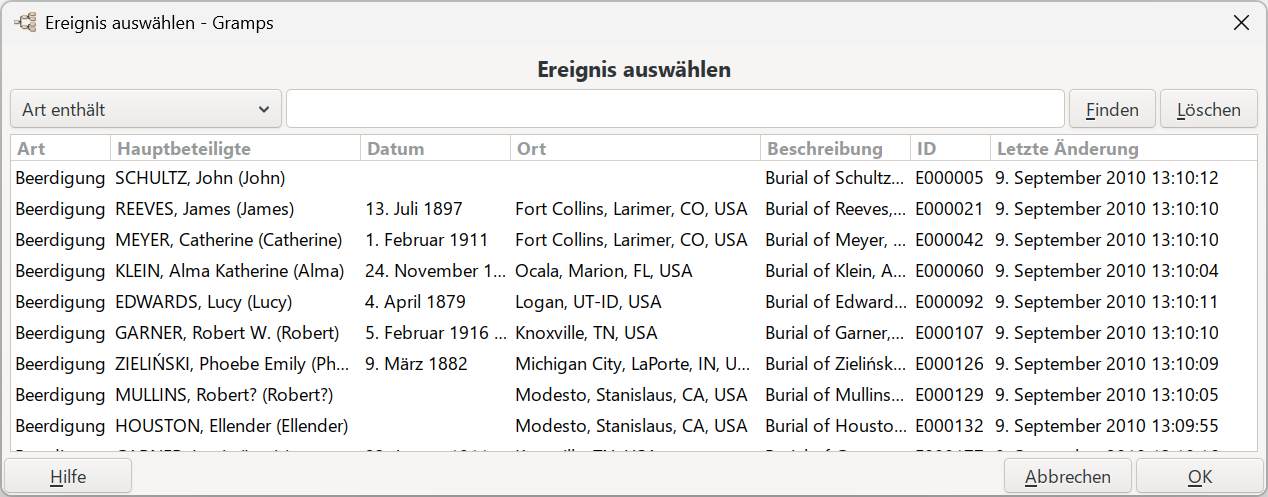The image size is (1268, 497).
Task: Sort by the ID column header
Action: (951, 148)
